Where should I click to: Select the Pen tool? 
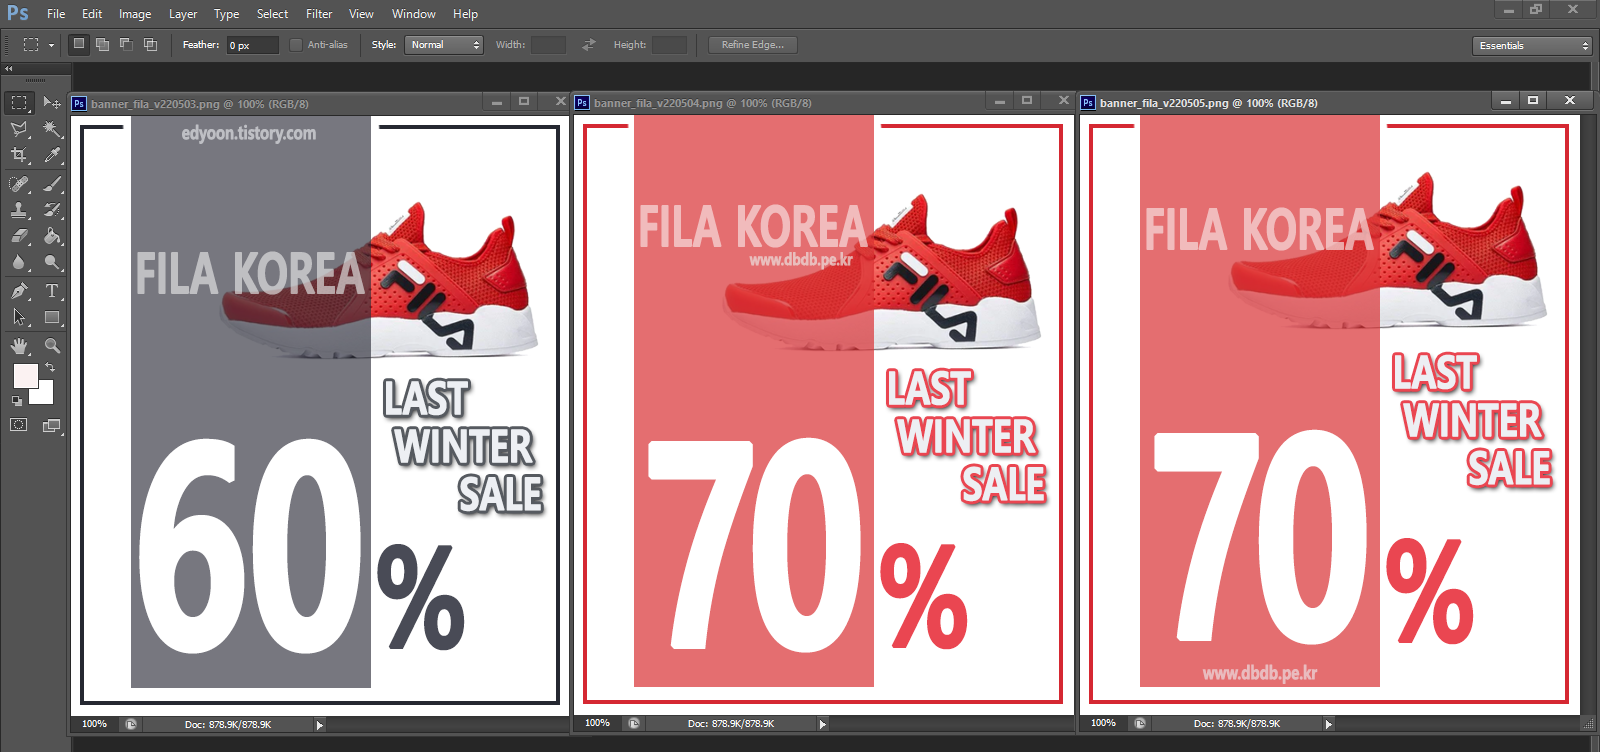click(x=19, y=291)
